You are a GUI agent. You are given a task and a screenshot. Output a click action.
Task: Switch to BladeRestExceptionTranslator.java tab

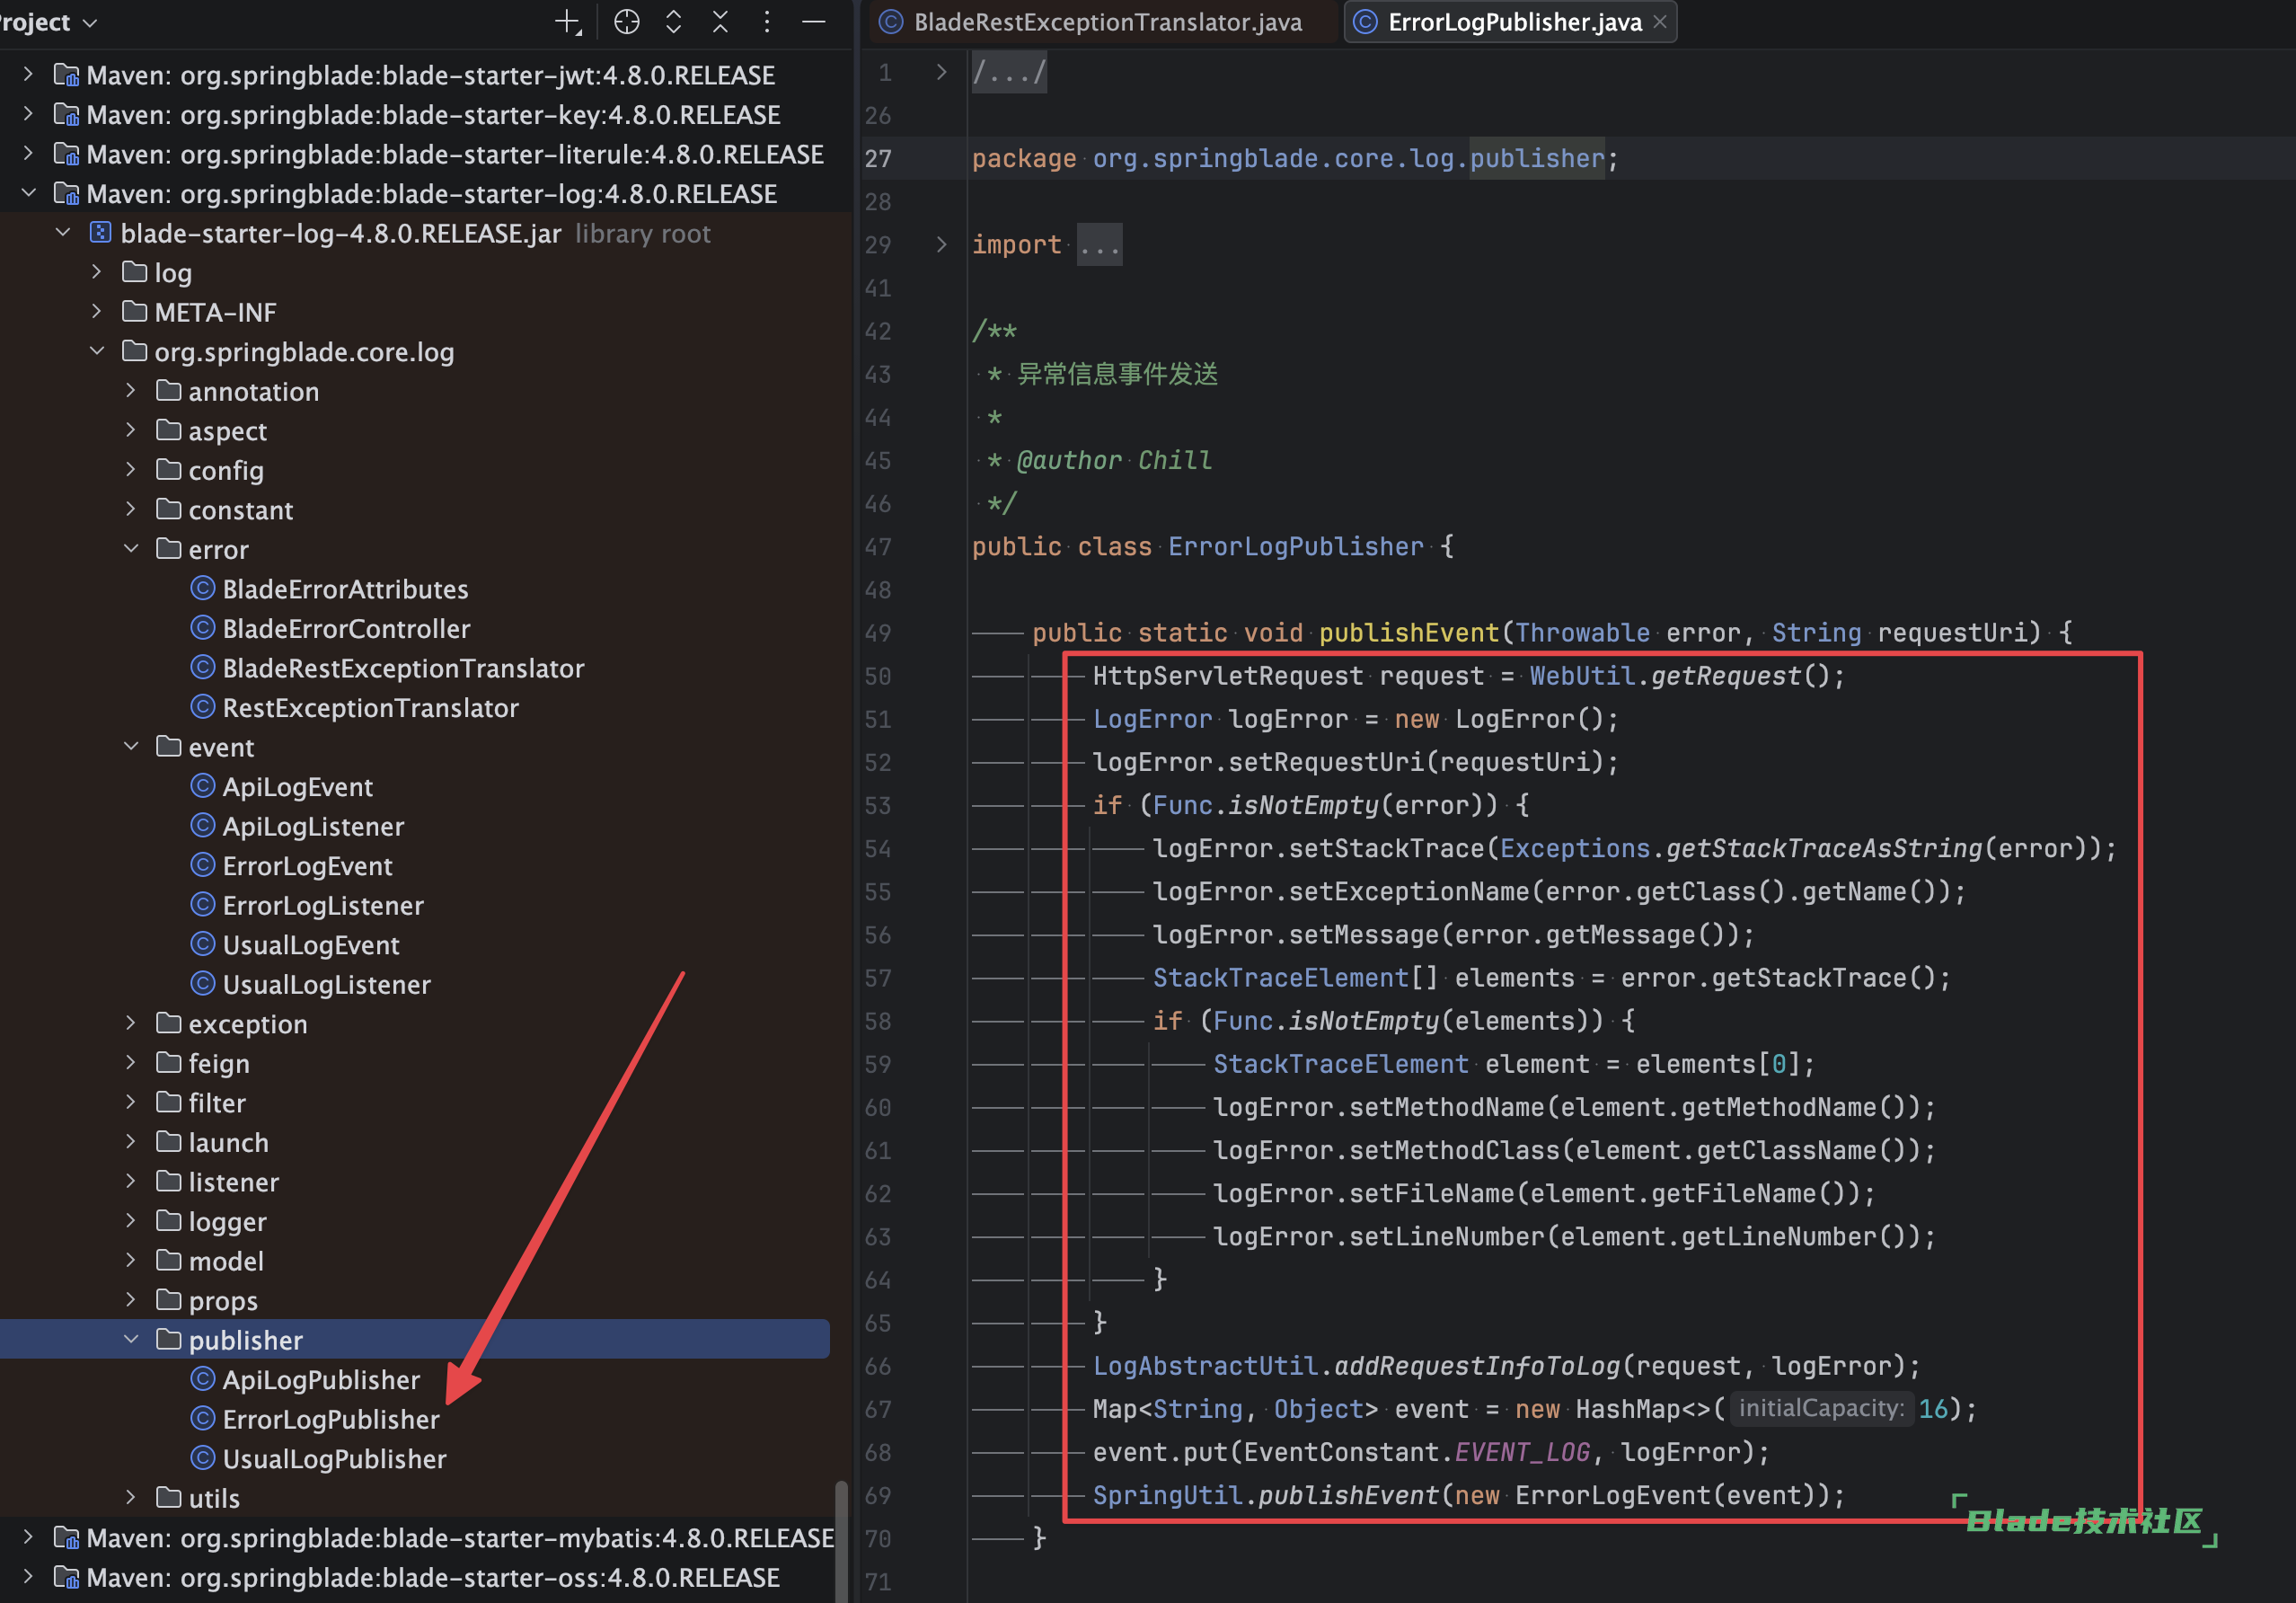[x=1106, y=22]
